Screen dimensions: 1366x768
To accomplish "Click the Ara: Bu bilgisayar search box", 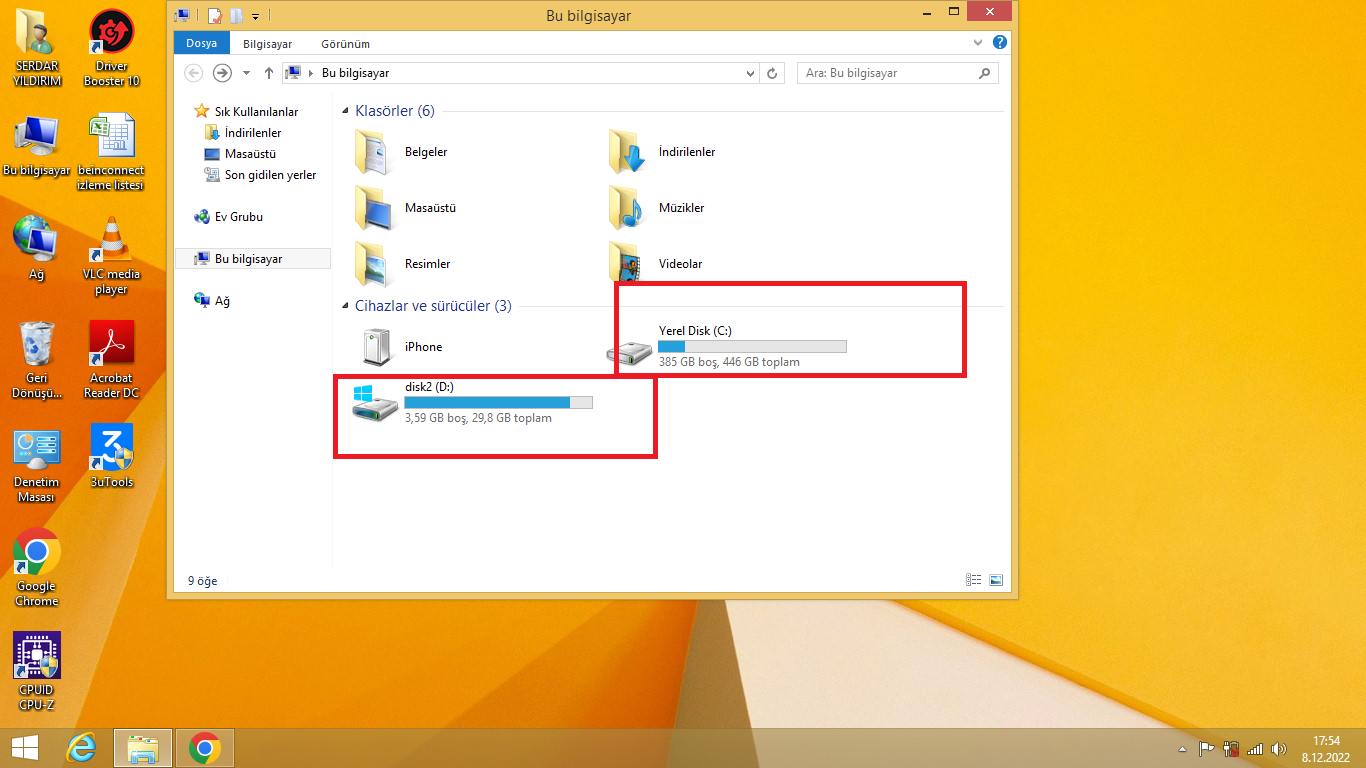I will click(897, 73).
